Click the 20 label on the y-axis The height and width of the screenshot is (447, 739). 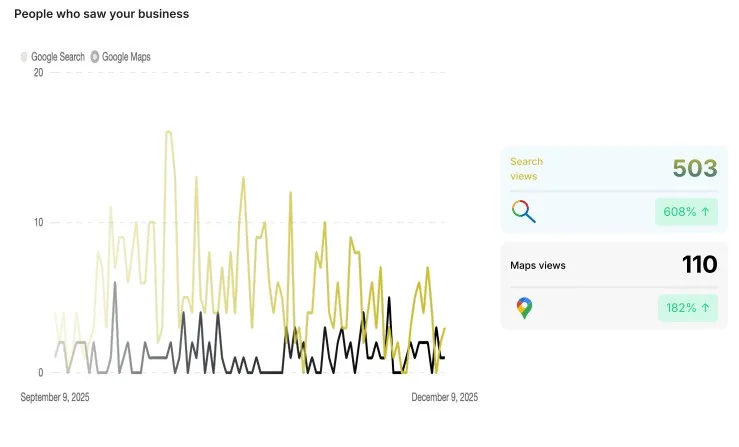tap(38, 72)
